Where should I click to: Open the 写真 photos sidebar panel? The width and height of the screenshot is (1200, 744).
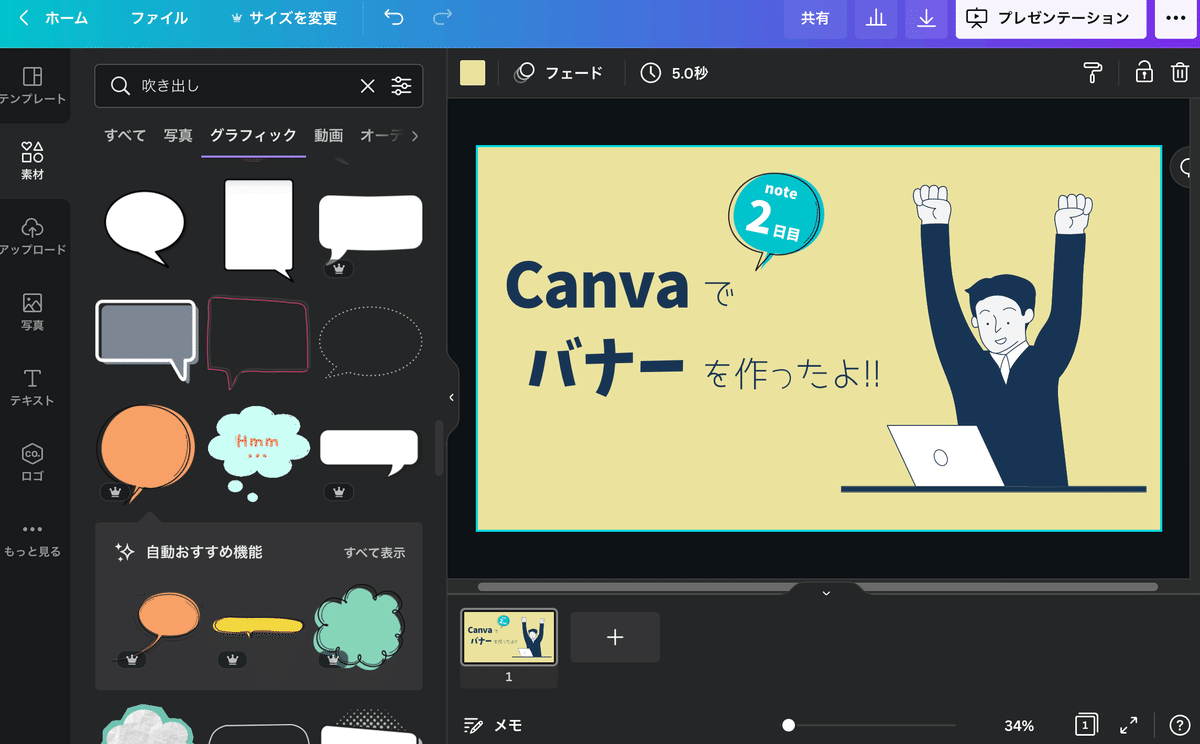(x=33, y=311)
